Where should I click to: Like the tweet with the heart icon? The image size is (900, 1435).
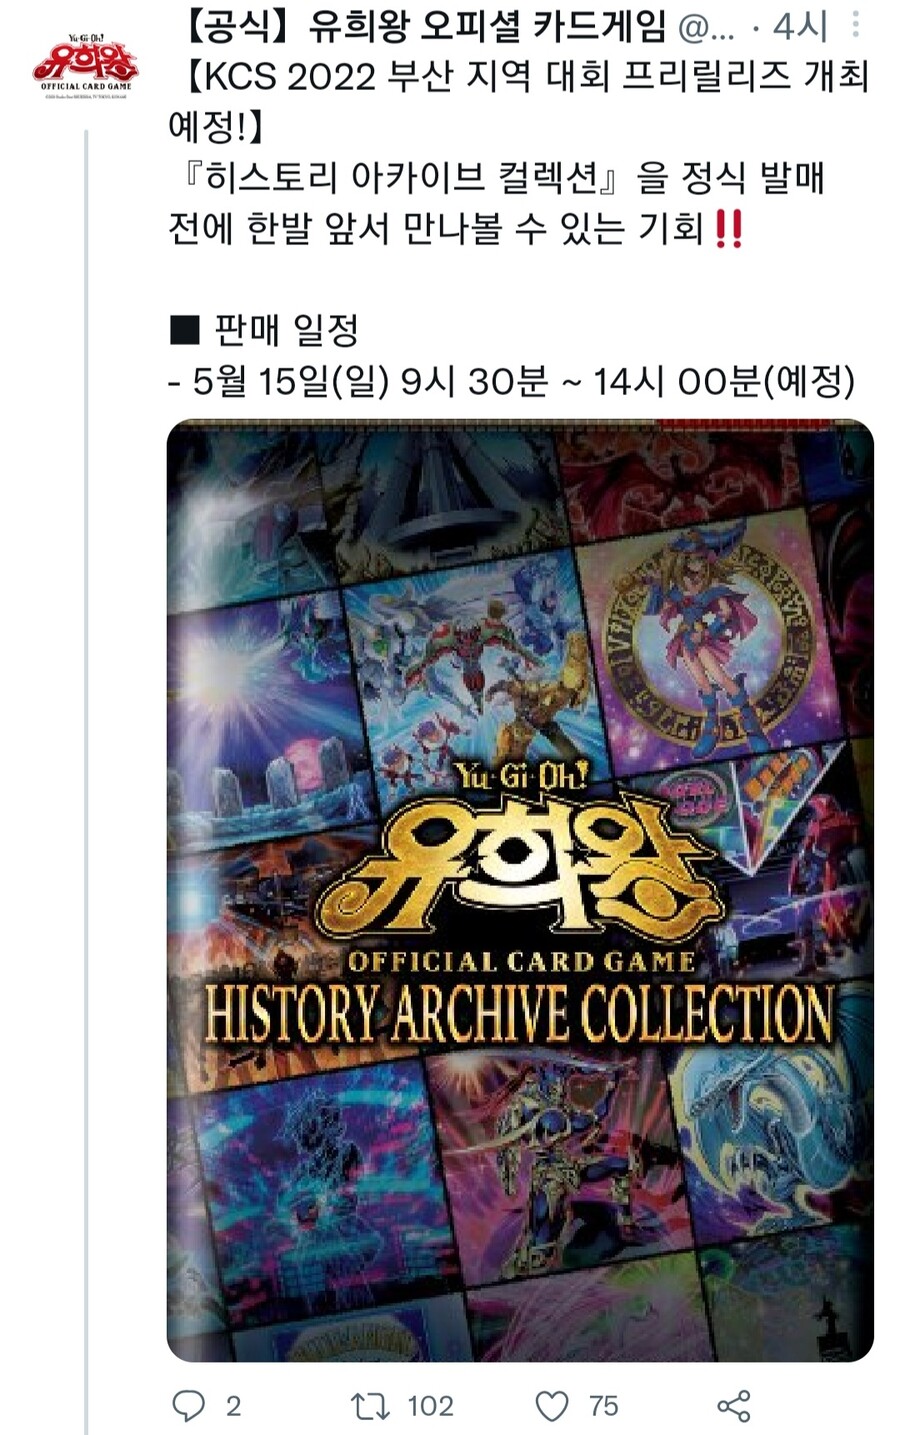(552, 1406)
